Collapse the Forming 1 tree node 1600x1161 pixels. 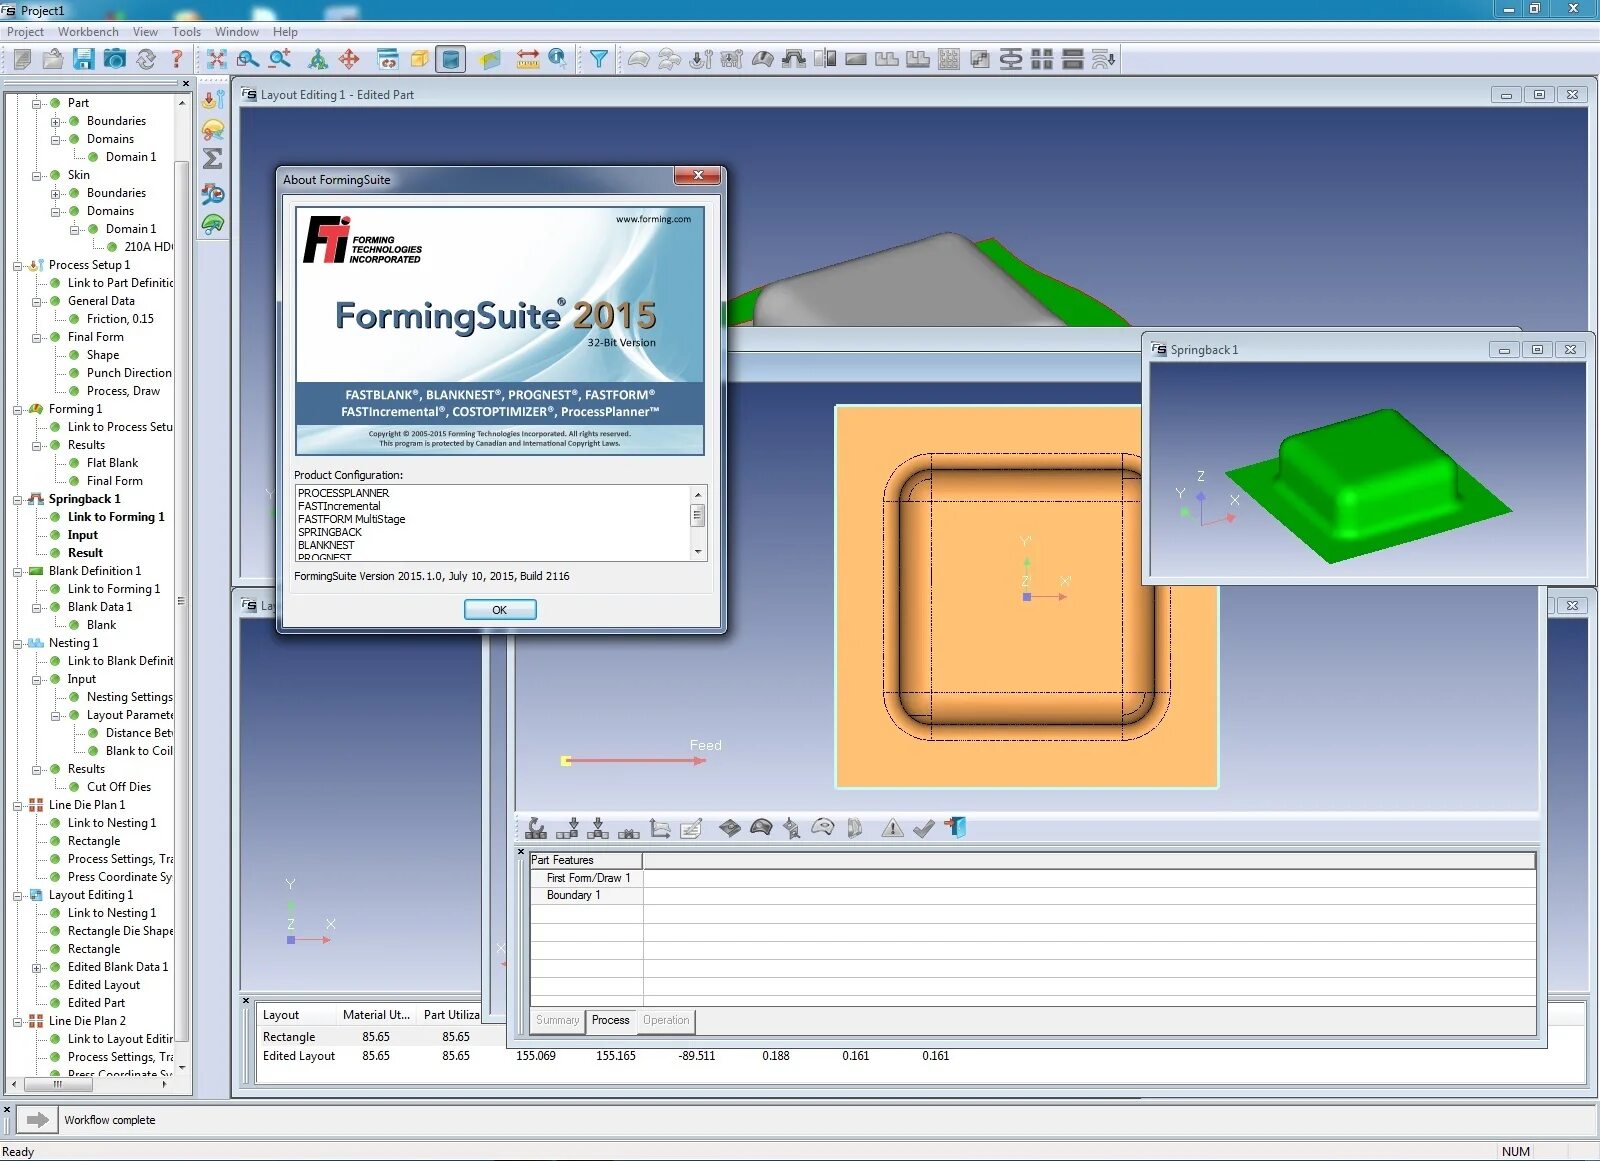pos(18,409)
